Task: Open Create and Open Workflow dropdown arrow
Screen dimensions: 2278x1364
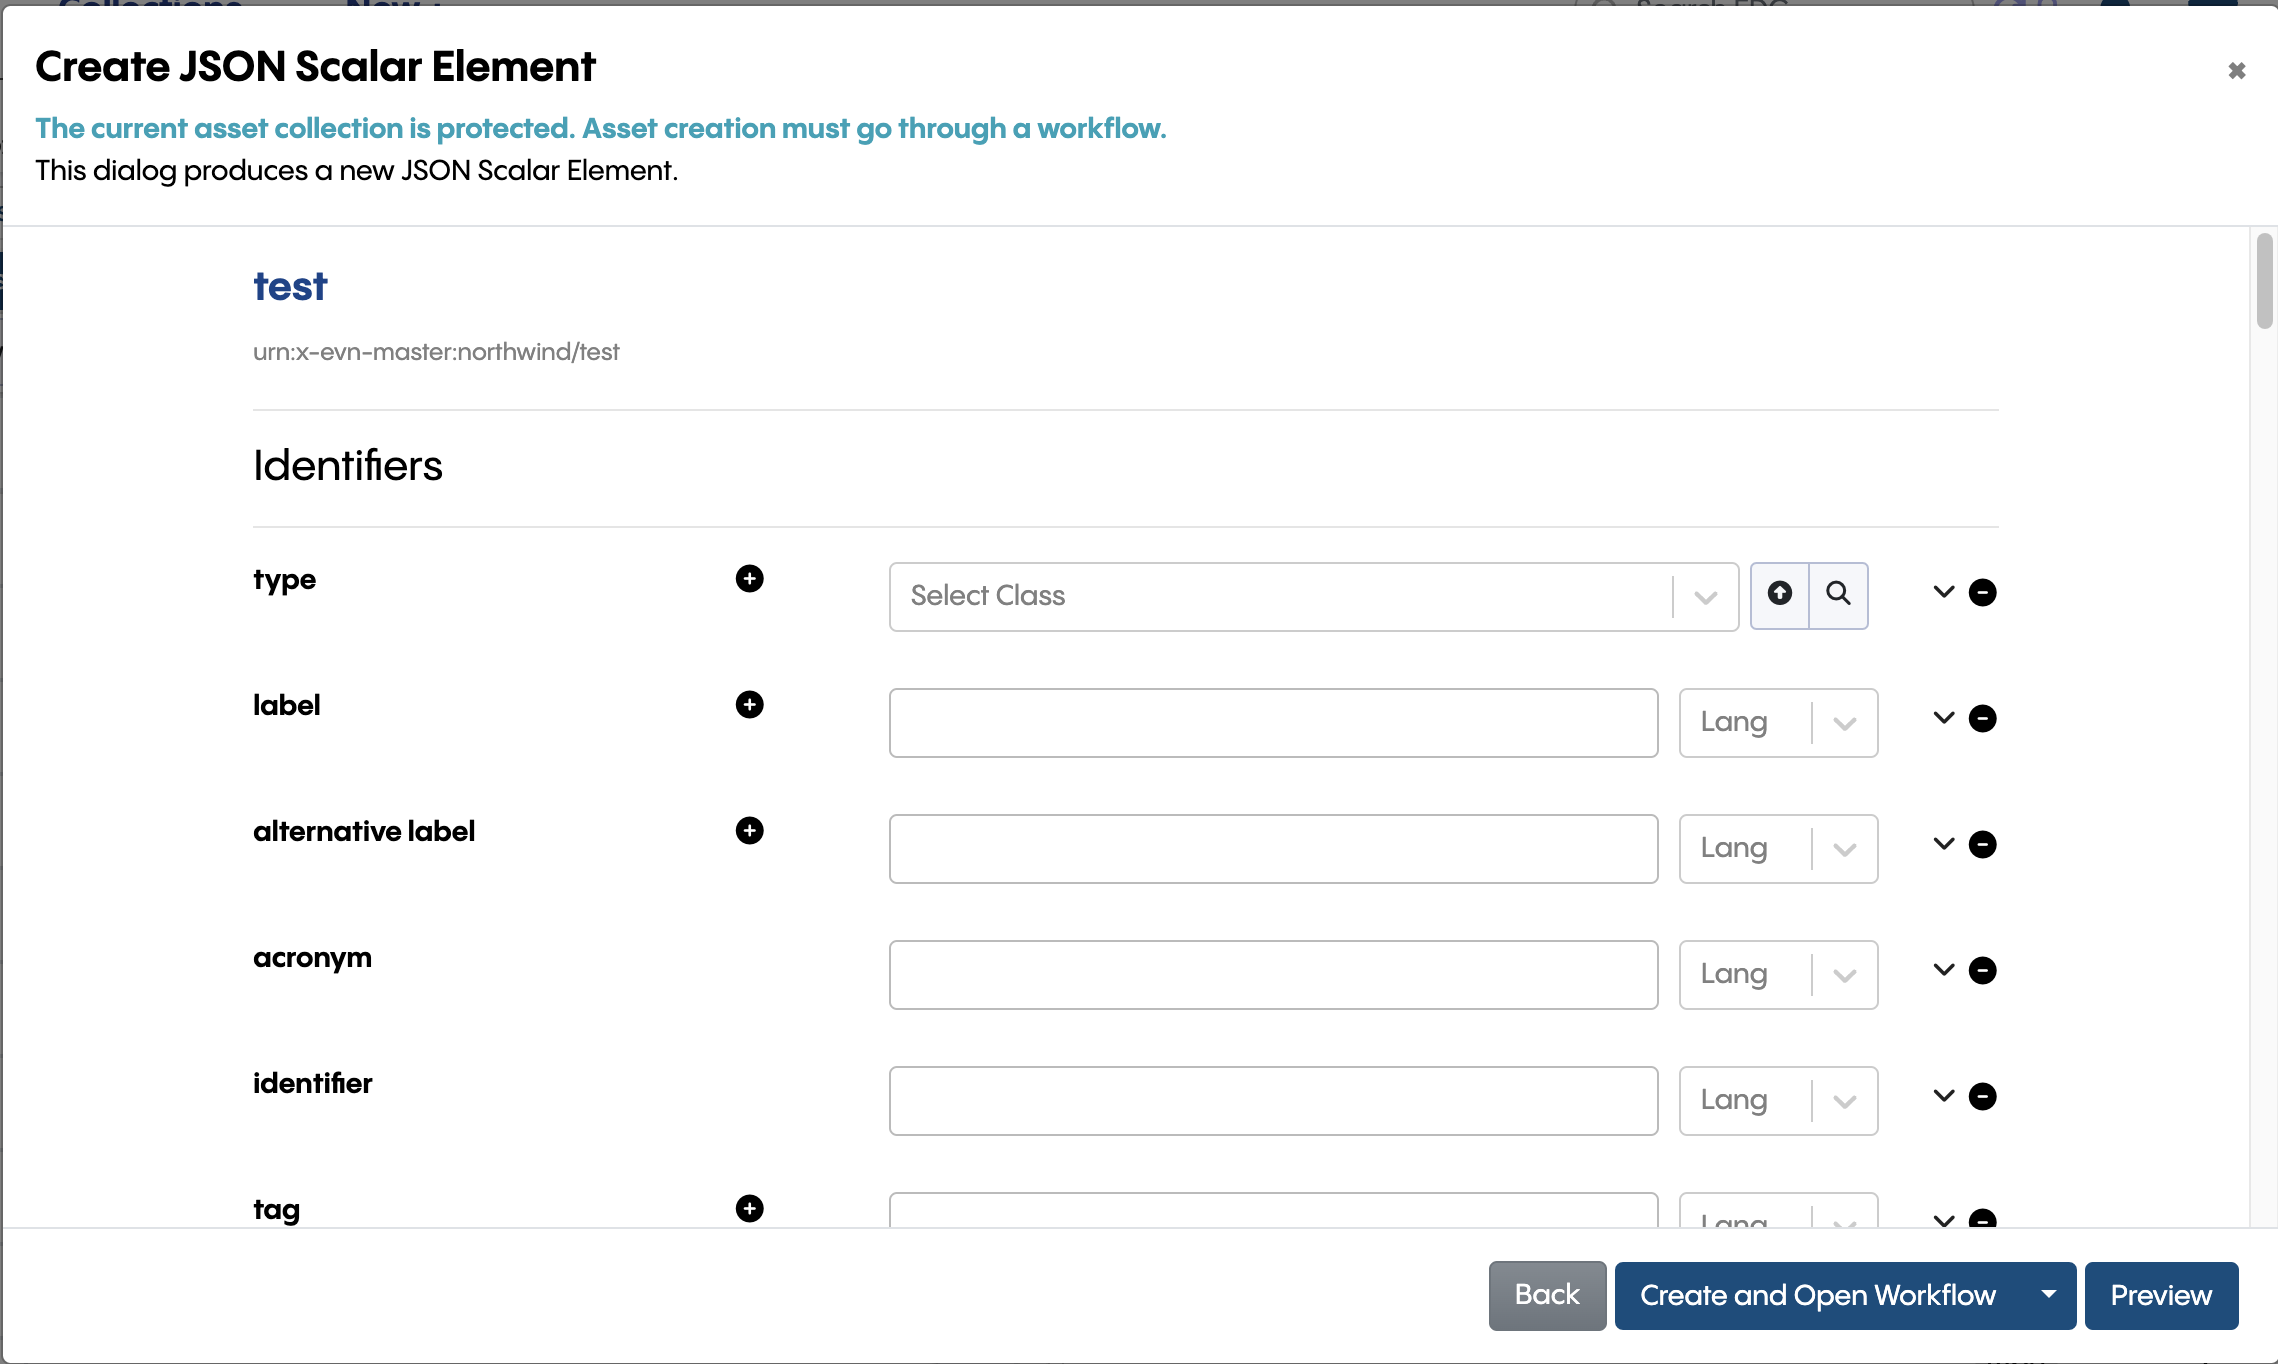Action: 2049,1295
